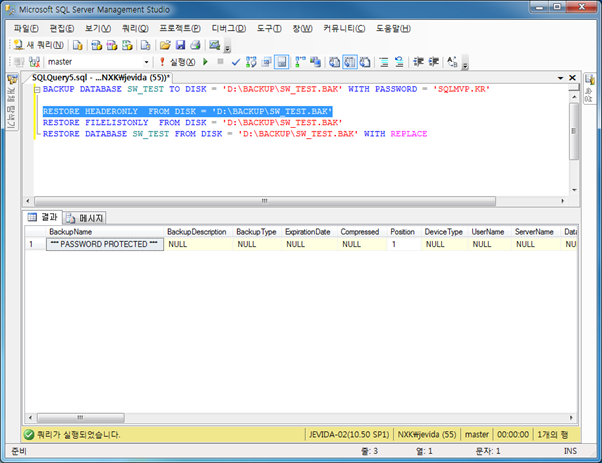The height and width of the screenshot is (463, 602).
Task: Select row 1 header in results grid
Action: tap(35, 244)
